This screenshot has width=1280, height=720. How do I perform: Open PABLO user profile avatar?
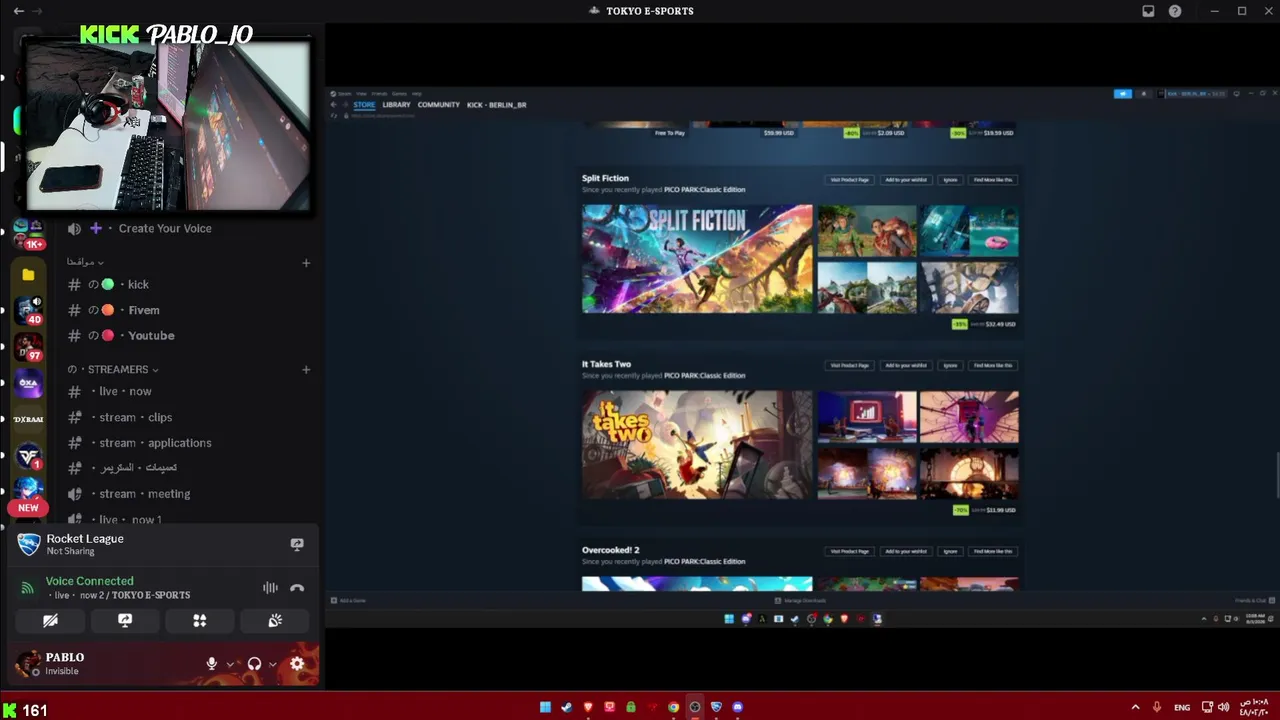coord(28,663)
